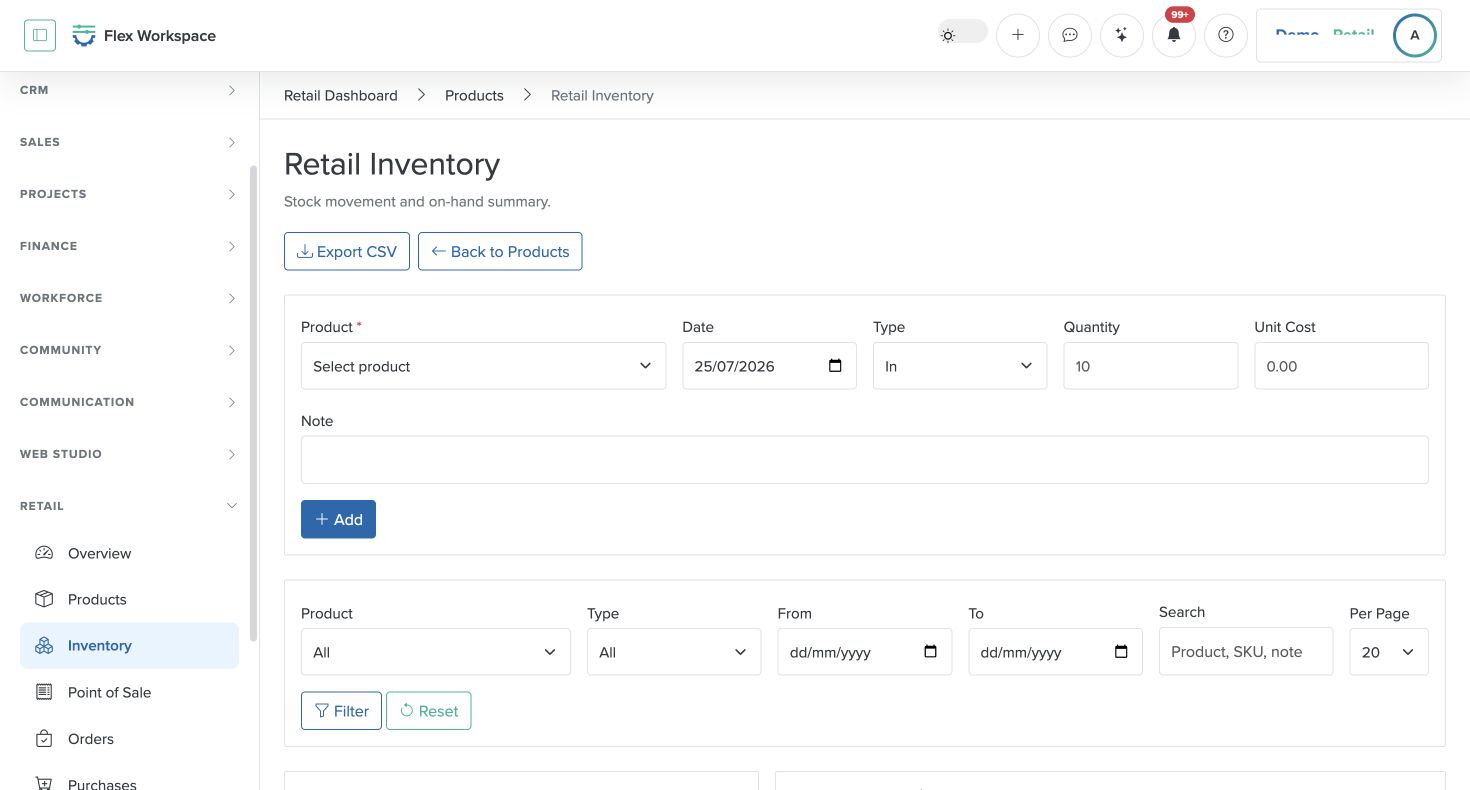
Task: Open the filter Product dropdown showing All
Action: (x=436, y=652)
